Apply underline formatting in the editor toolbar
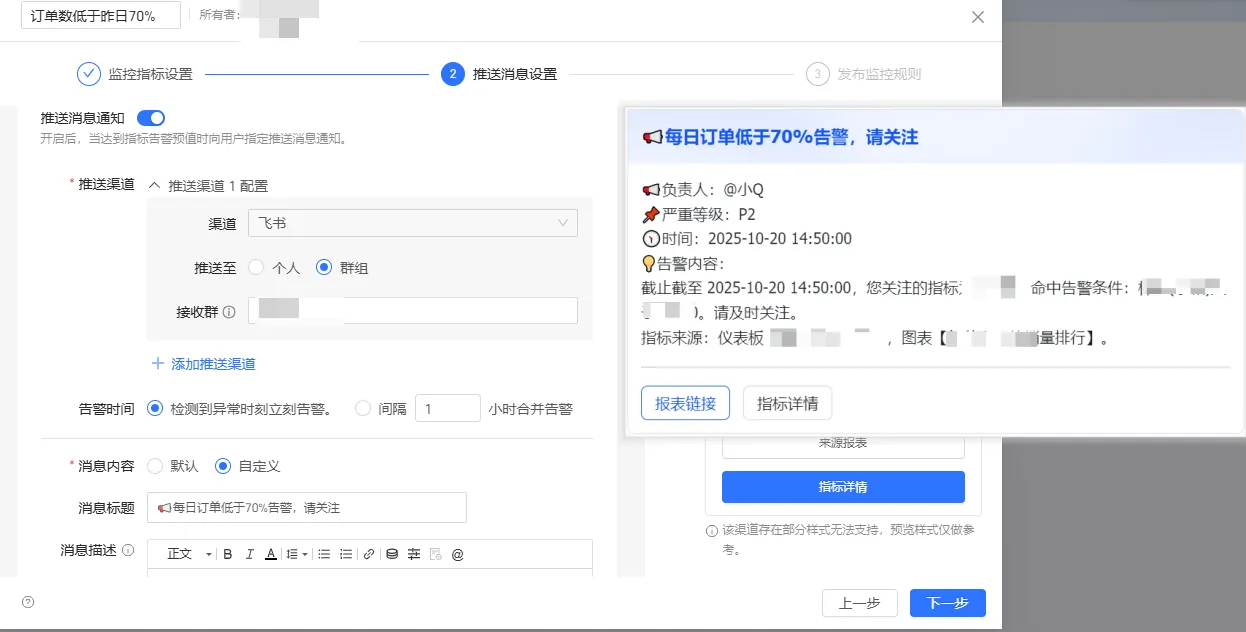Screen dimensions: 1246x632 coord(271,553)
